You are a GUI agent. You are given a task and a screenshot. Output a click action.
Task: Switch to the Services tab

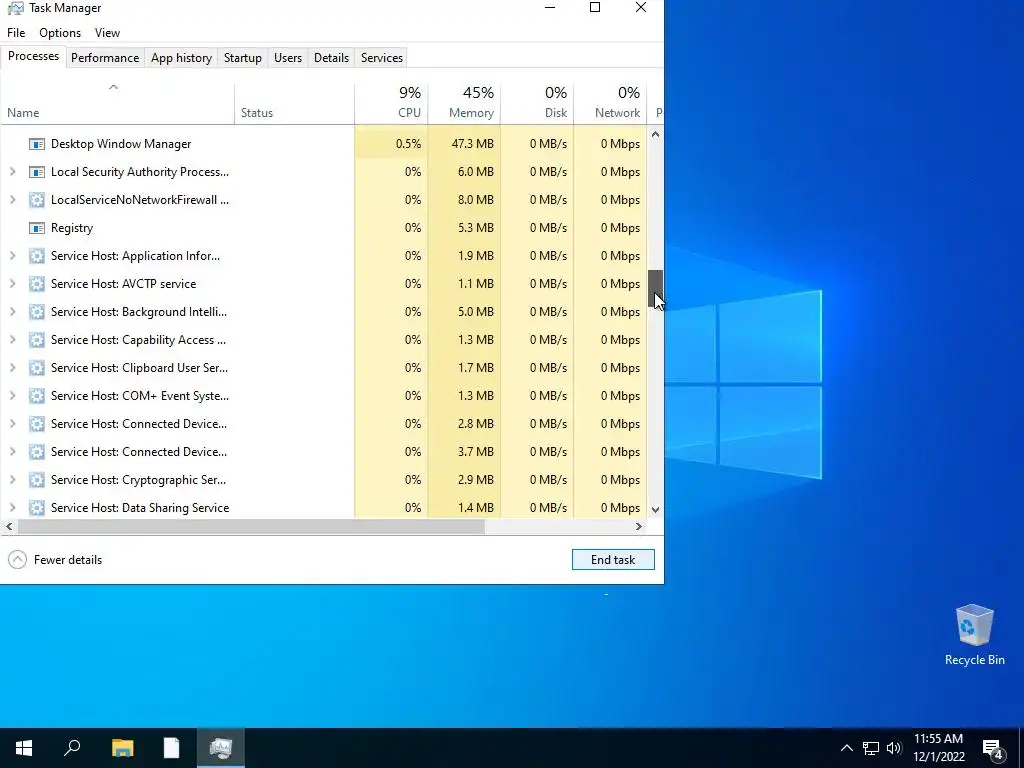click(x=381, y=57)
